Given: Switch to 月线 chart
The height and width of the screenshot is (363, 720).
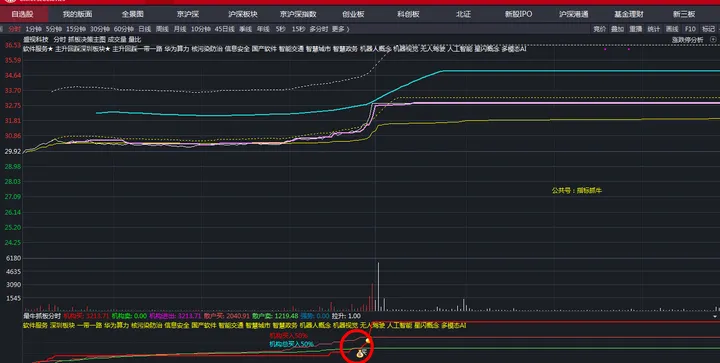Looking at the screenshot, I should tap(180, 29).
